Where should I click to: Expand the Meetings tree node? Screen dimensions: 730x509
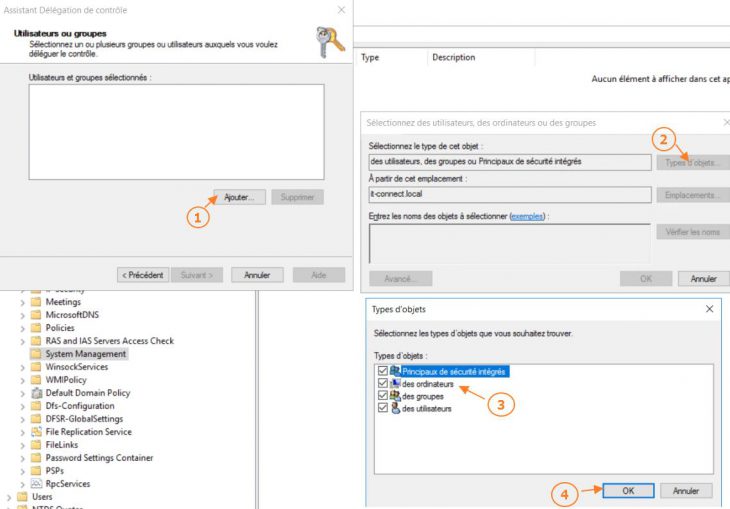point(23,302)
